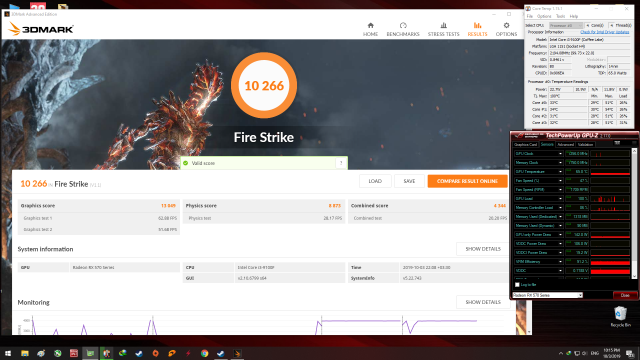Open Core Temp File menu
The width and height of the screenshot is (640, 360).
pos(530,16)
